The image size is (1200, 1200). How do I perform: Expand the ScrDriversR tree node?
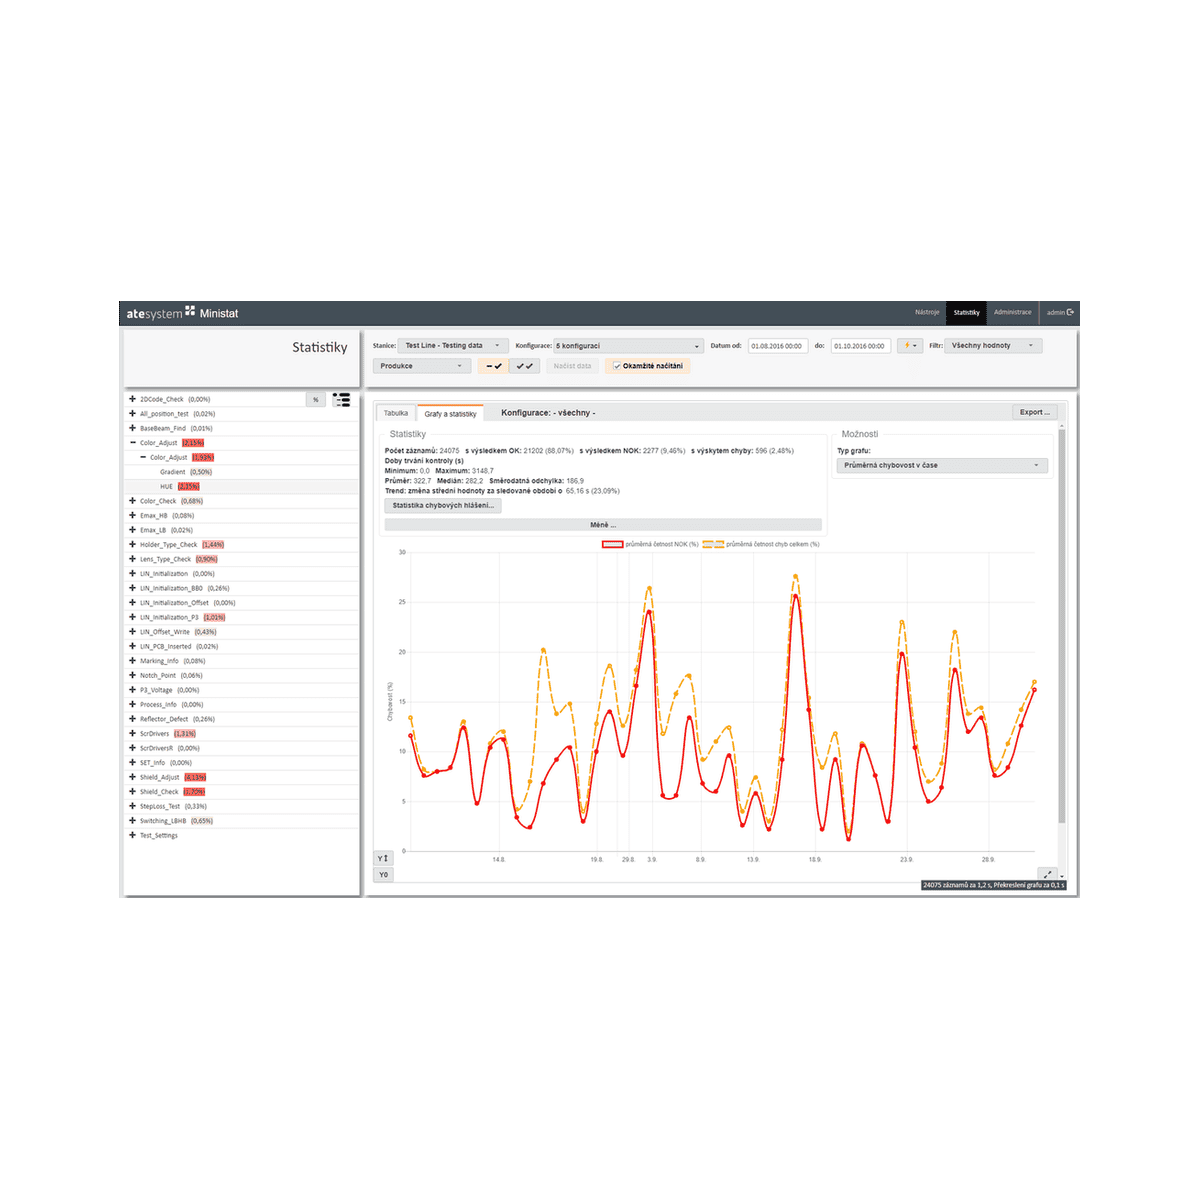[132, 748]
